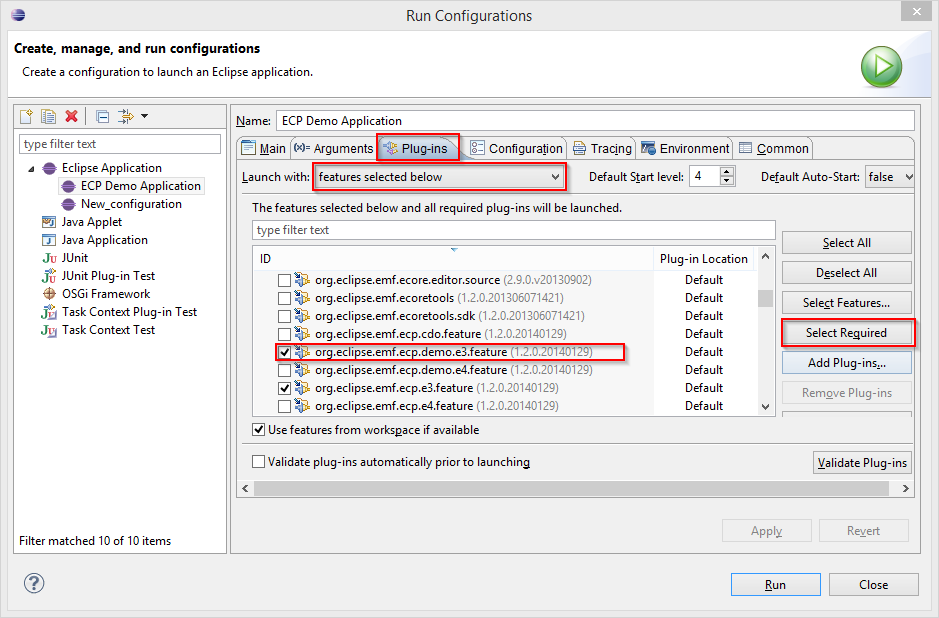The image size is (939, 618).
Task: Open the Launch with dropdown
Action: point(439,177)
